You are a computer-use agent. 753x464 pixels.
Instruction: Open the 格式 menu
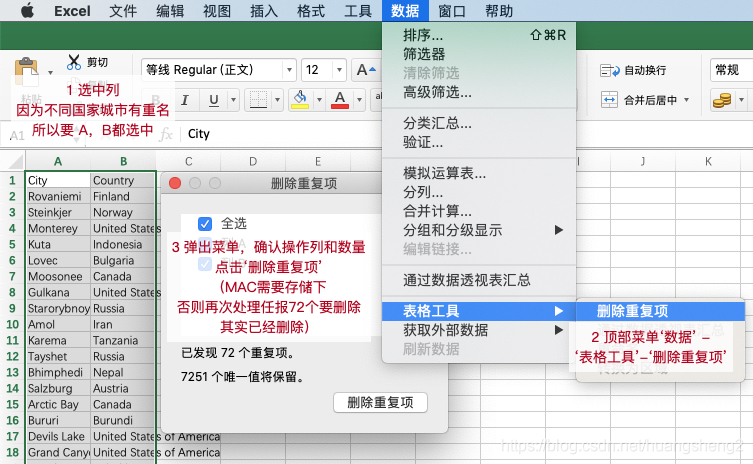coord(311,11)
